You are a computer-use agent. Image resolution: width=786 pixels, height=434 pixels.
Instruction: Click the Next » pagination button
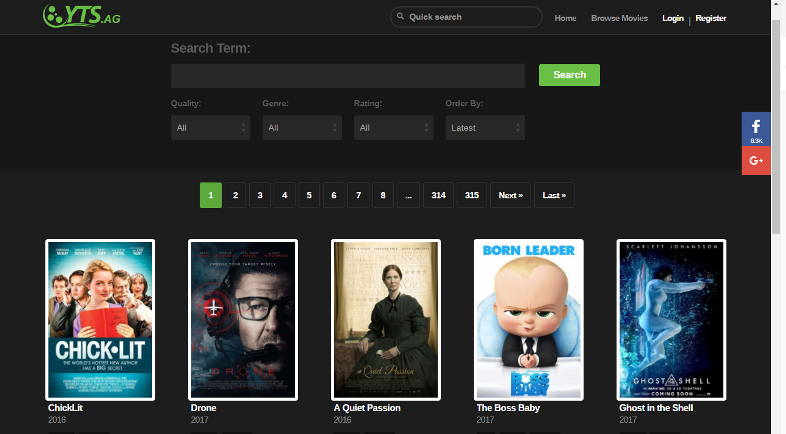click(510, 195)
